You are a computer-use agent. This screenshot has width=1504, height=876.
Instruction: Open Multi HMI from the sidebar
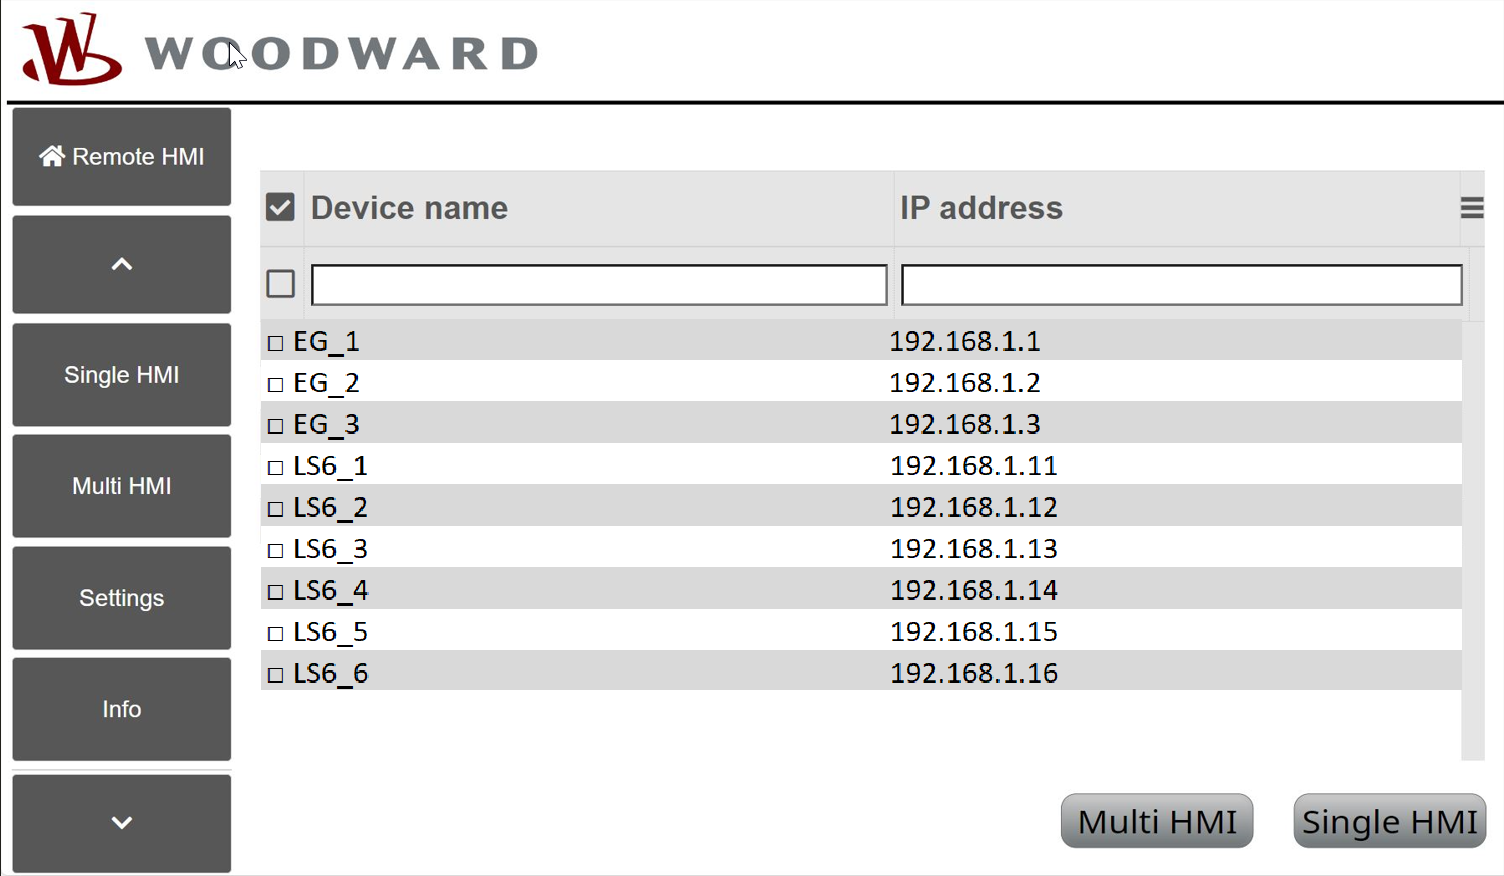[122, 486]
